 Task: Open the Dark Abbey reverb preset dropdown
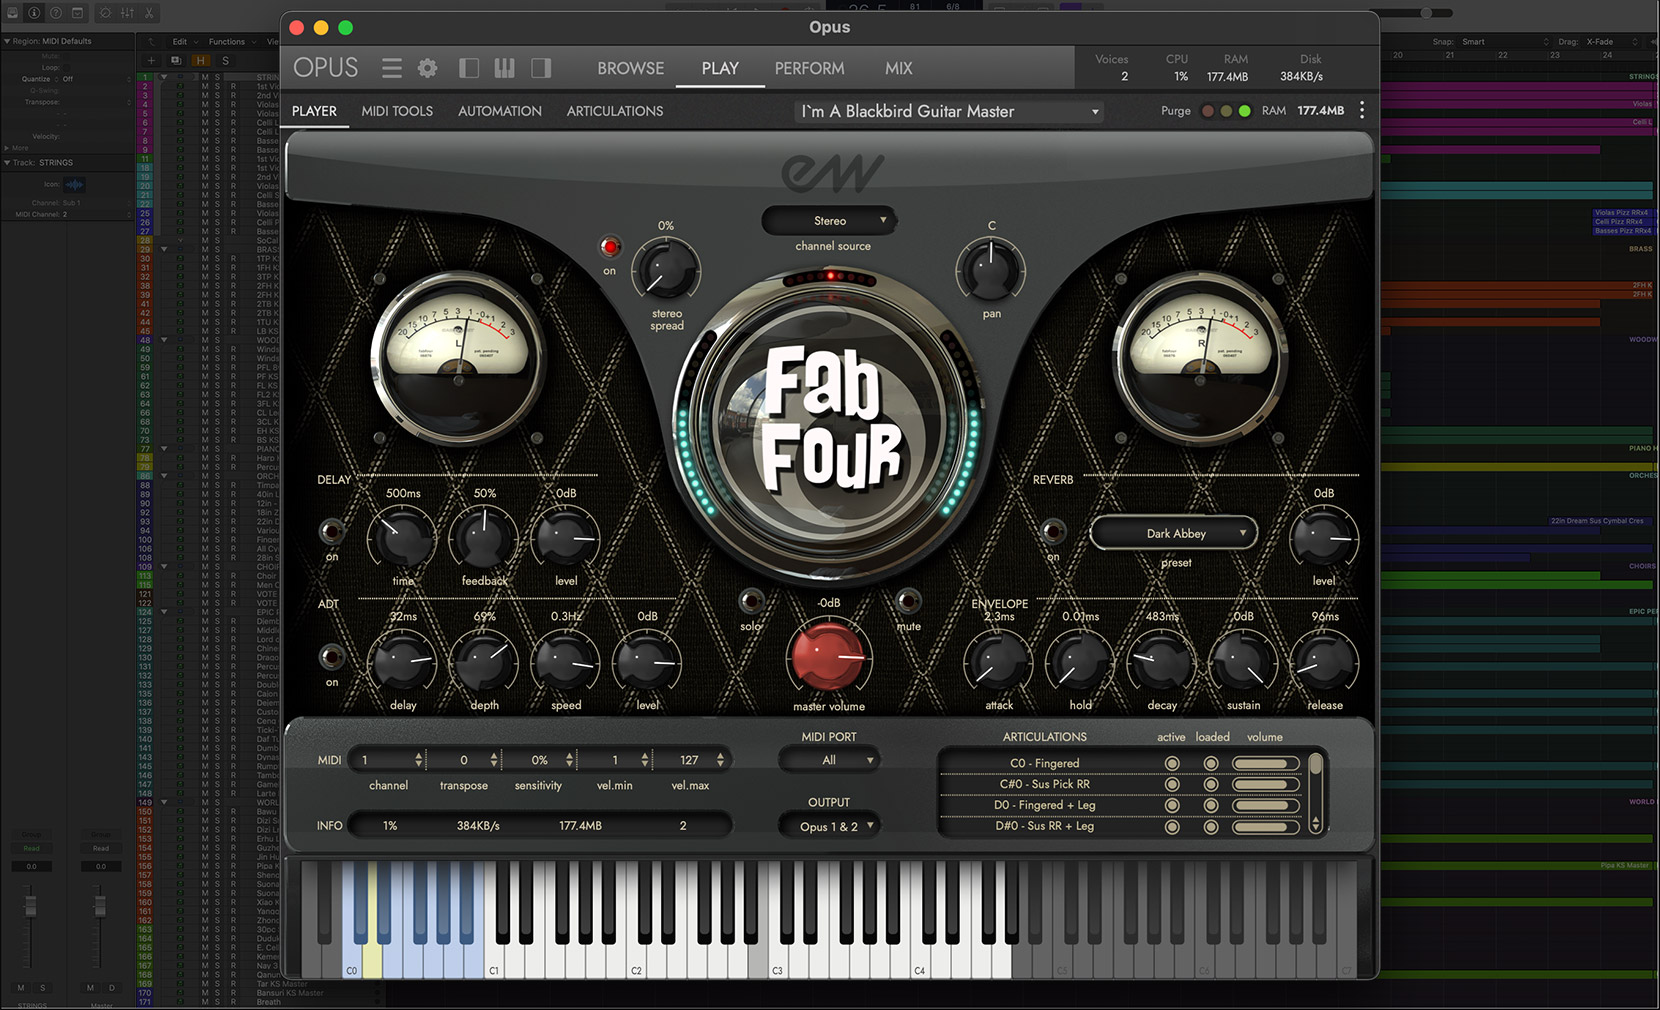coord(1174,533)
